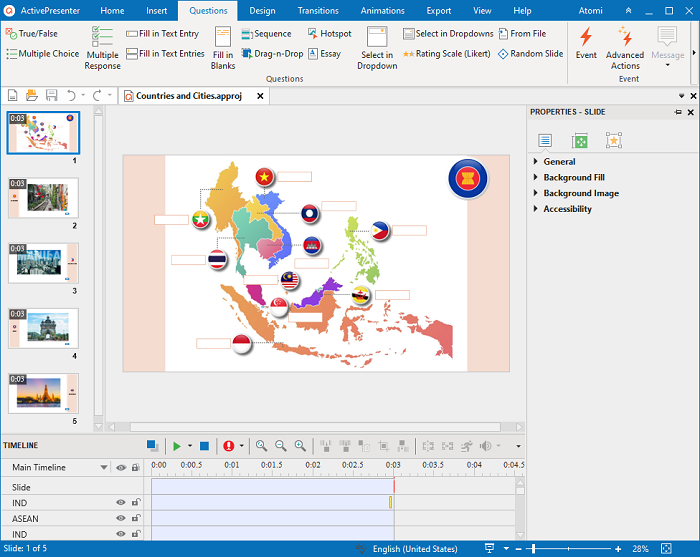Viewport: 700px width, 557px height.
Task: Insert an Essay question
Action: 325,54
